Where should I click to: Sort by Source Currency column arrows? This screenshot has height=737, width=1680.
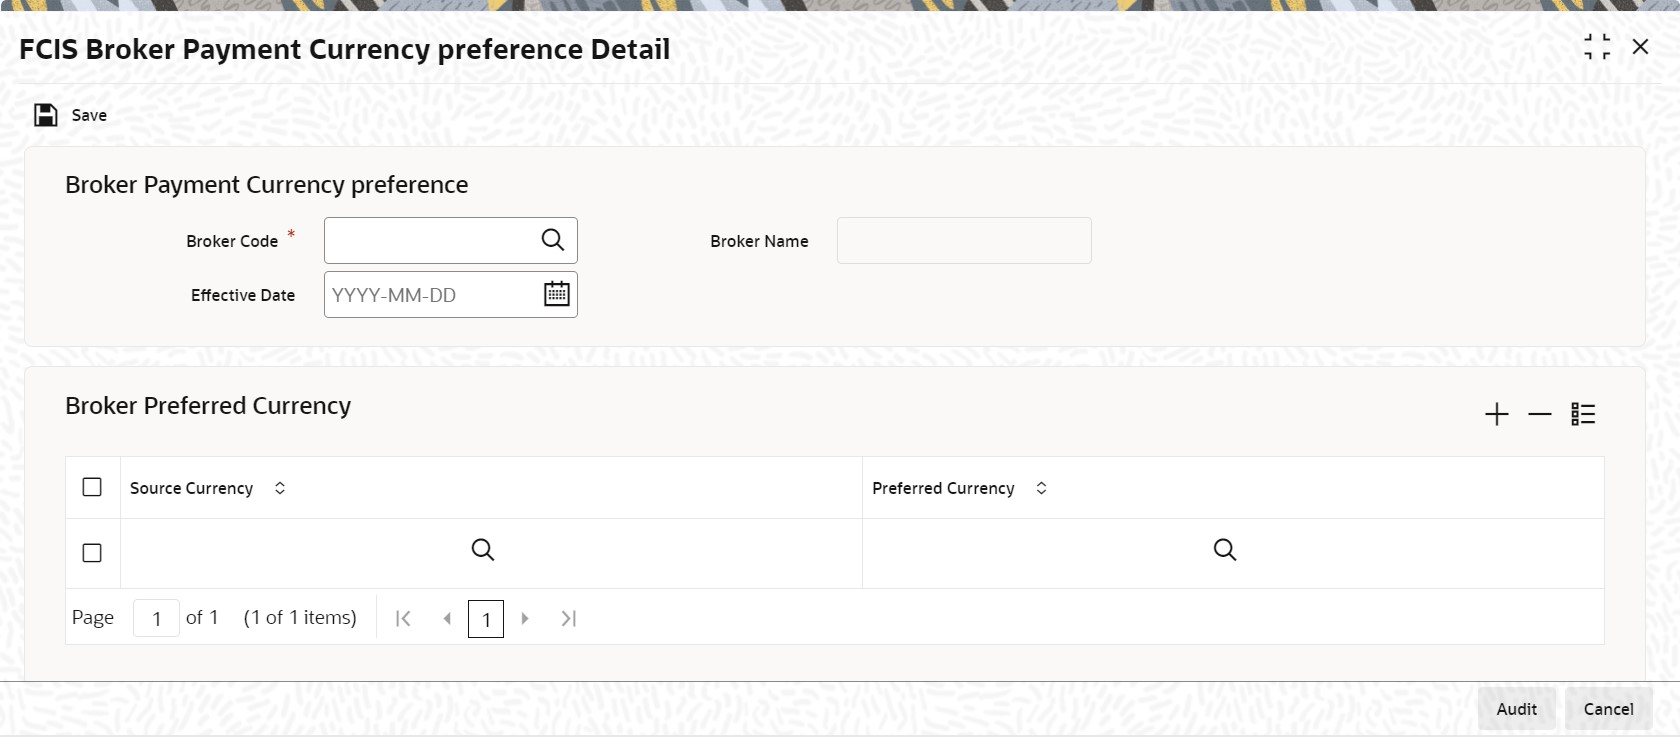pos(280,488)
